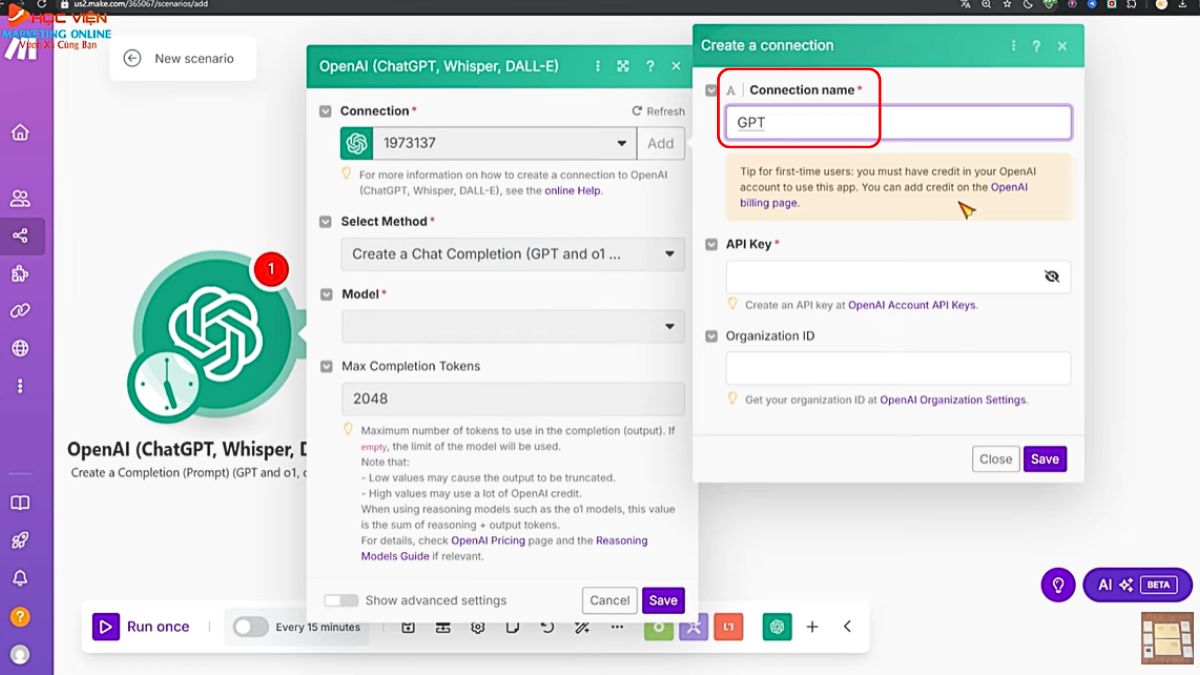Open the Team icon in sidebar
The image size is (1200, 675).
click(x=20, y=198)
